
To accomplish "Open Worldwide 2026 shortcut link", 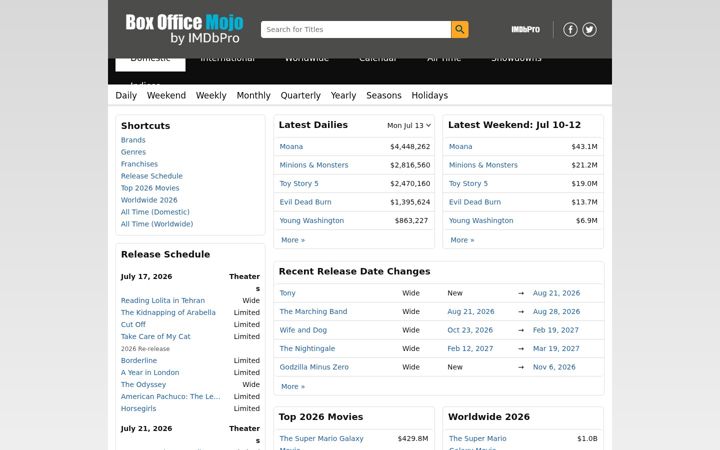I will [x=149, y=200].
